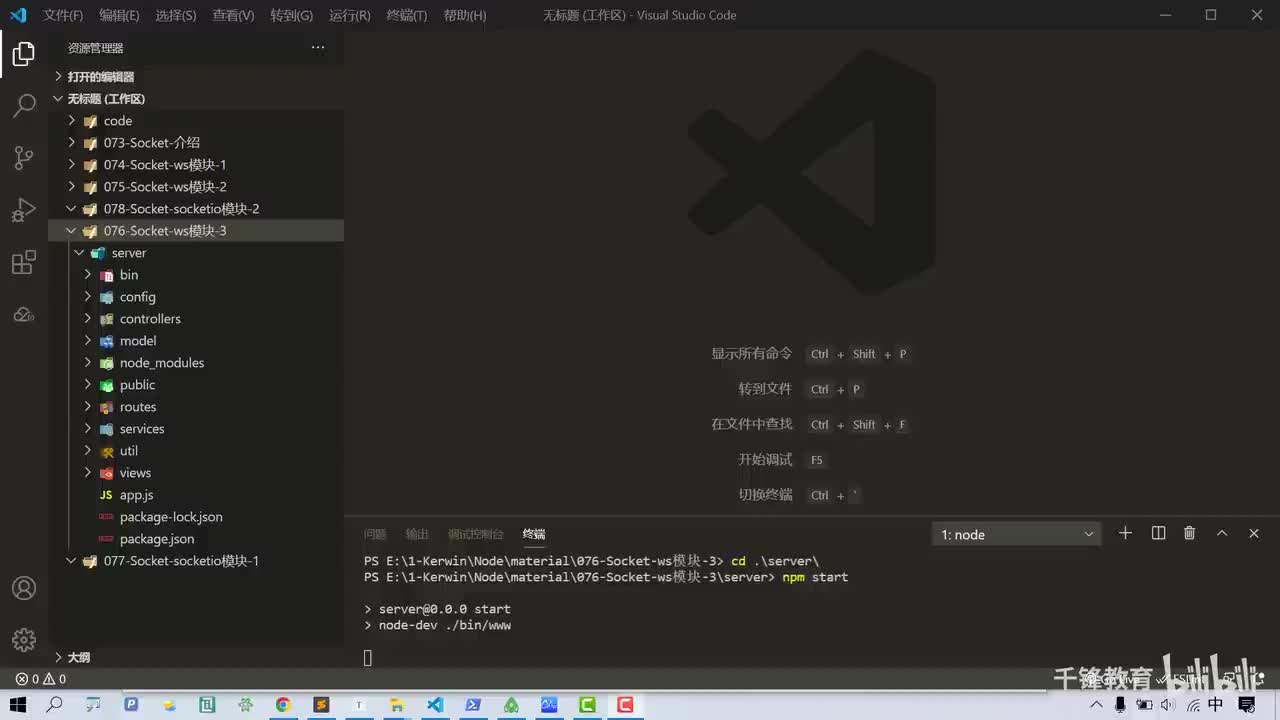The width and height of the screenshot is (1280, 720).
Task: Open the 查看(V) menu
Action: pos(233,15)
